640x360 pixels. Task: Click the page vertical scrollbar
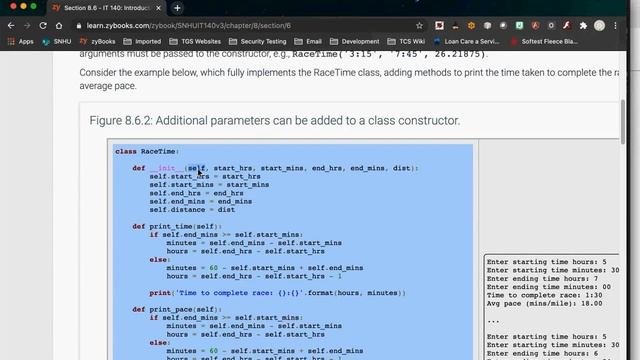tap(622, 122)
